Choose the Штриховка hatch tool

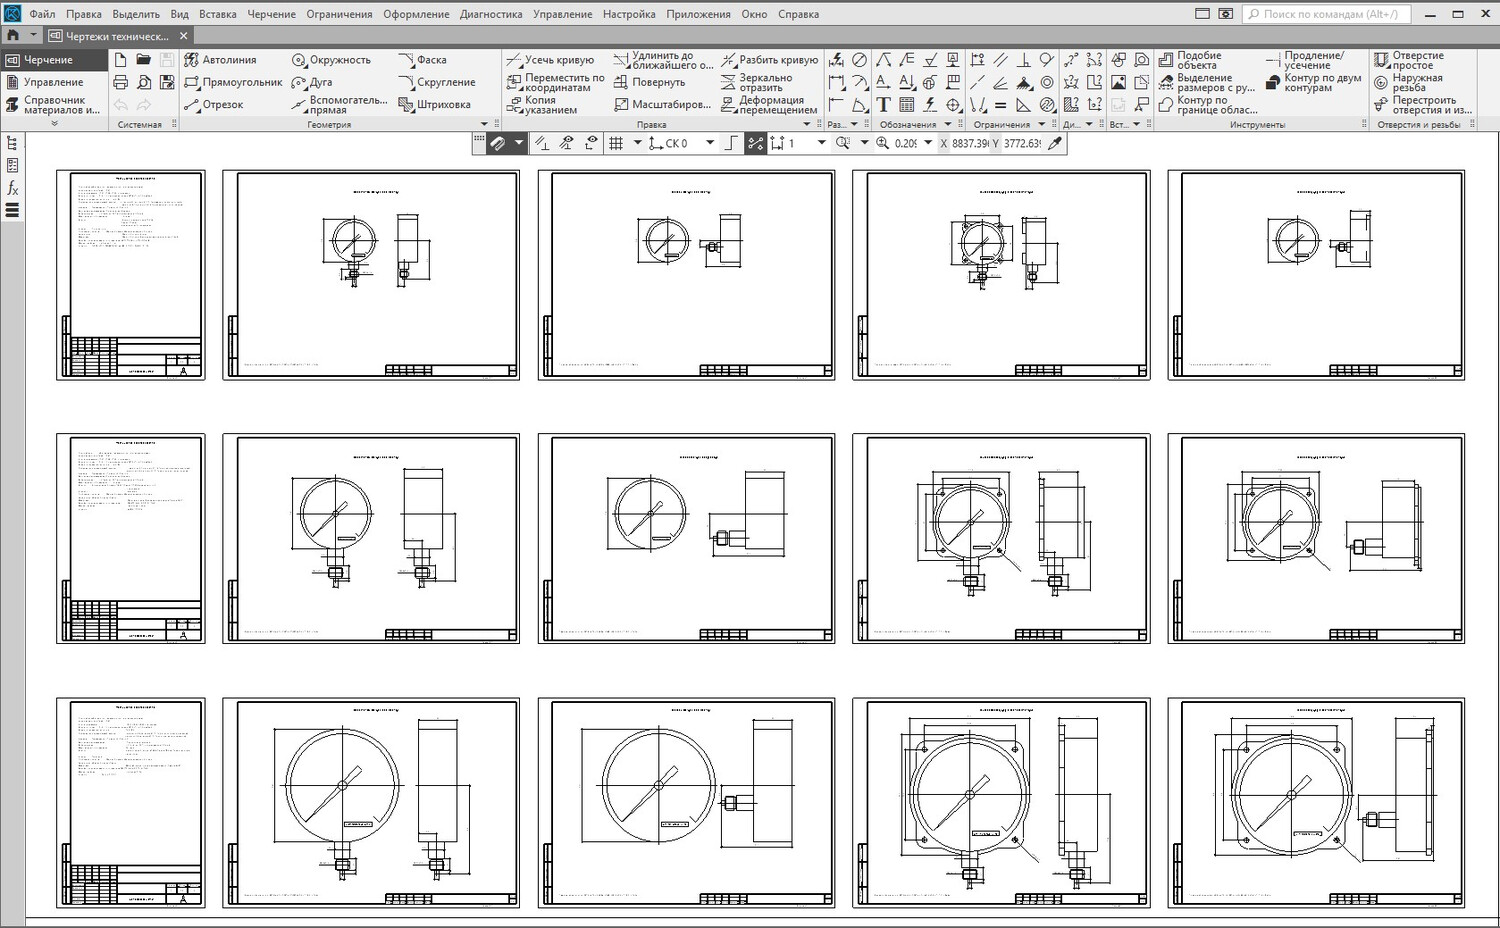coord(435,104)
